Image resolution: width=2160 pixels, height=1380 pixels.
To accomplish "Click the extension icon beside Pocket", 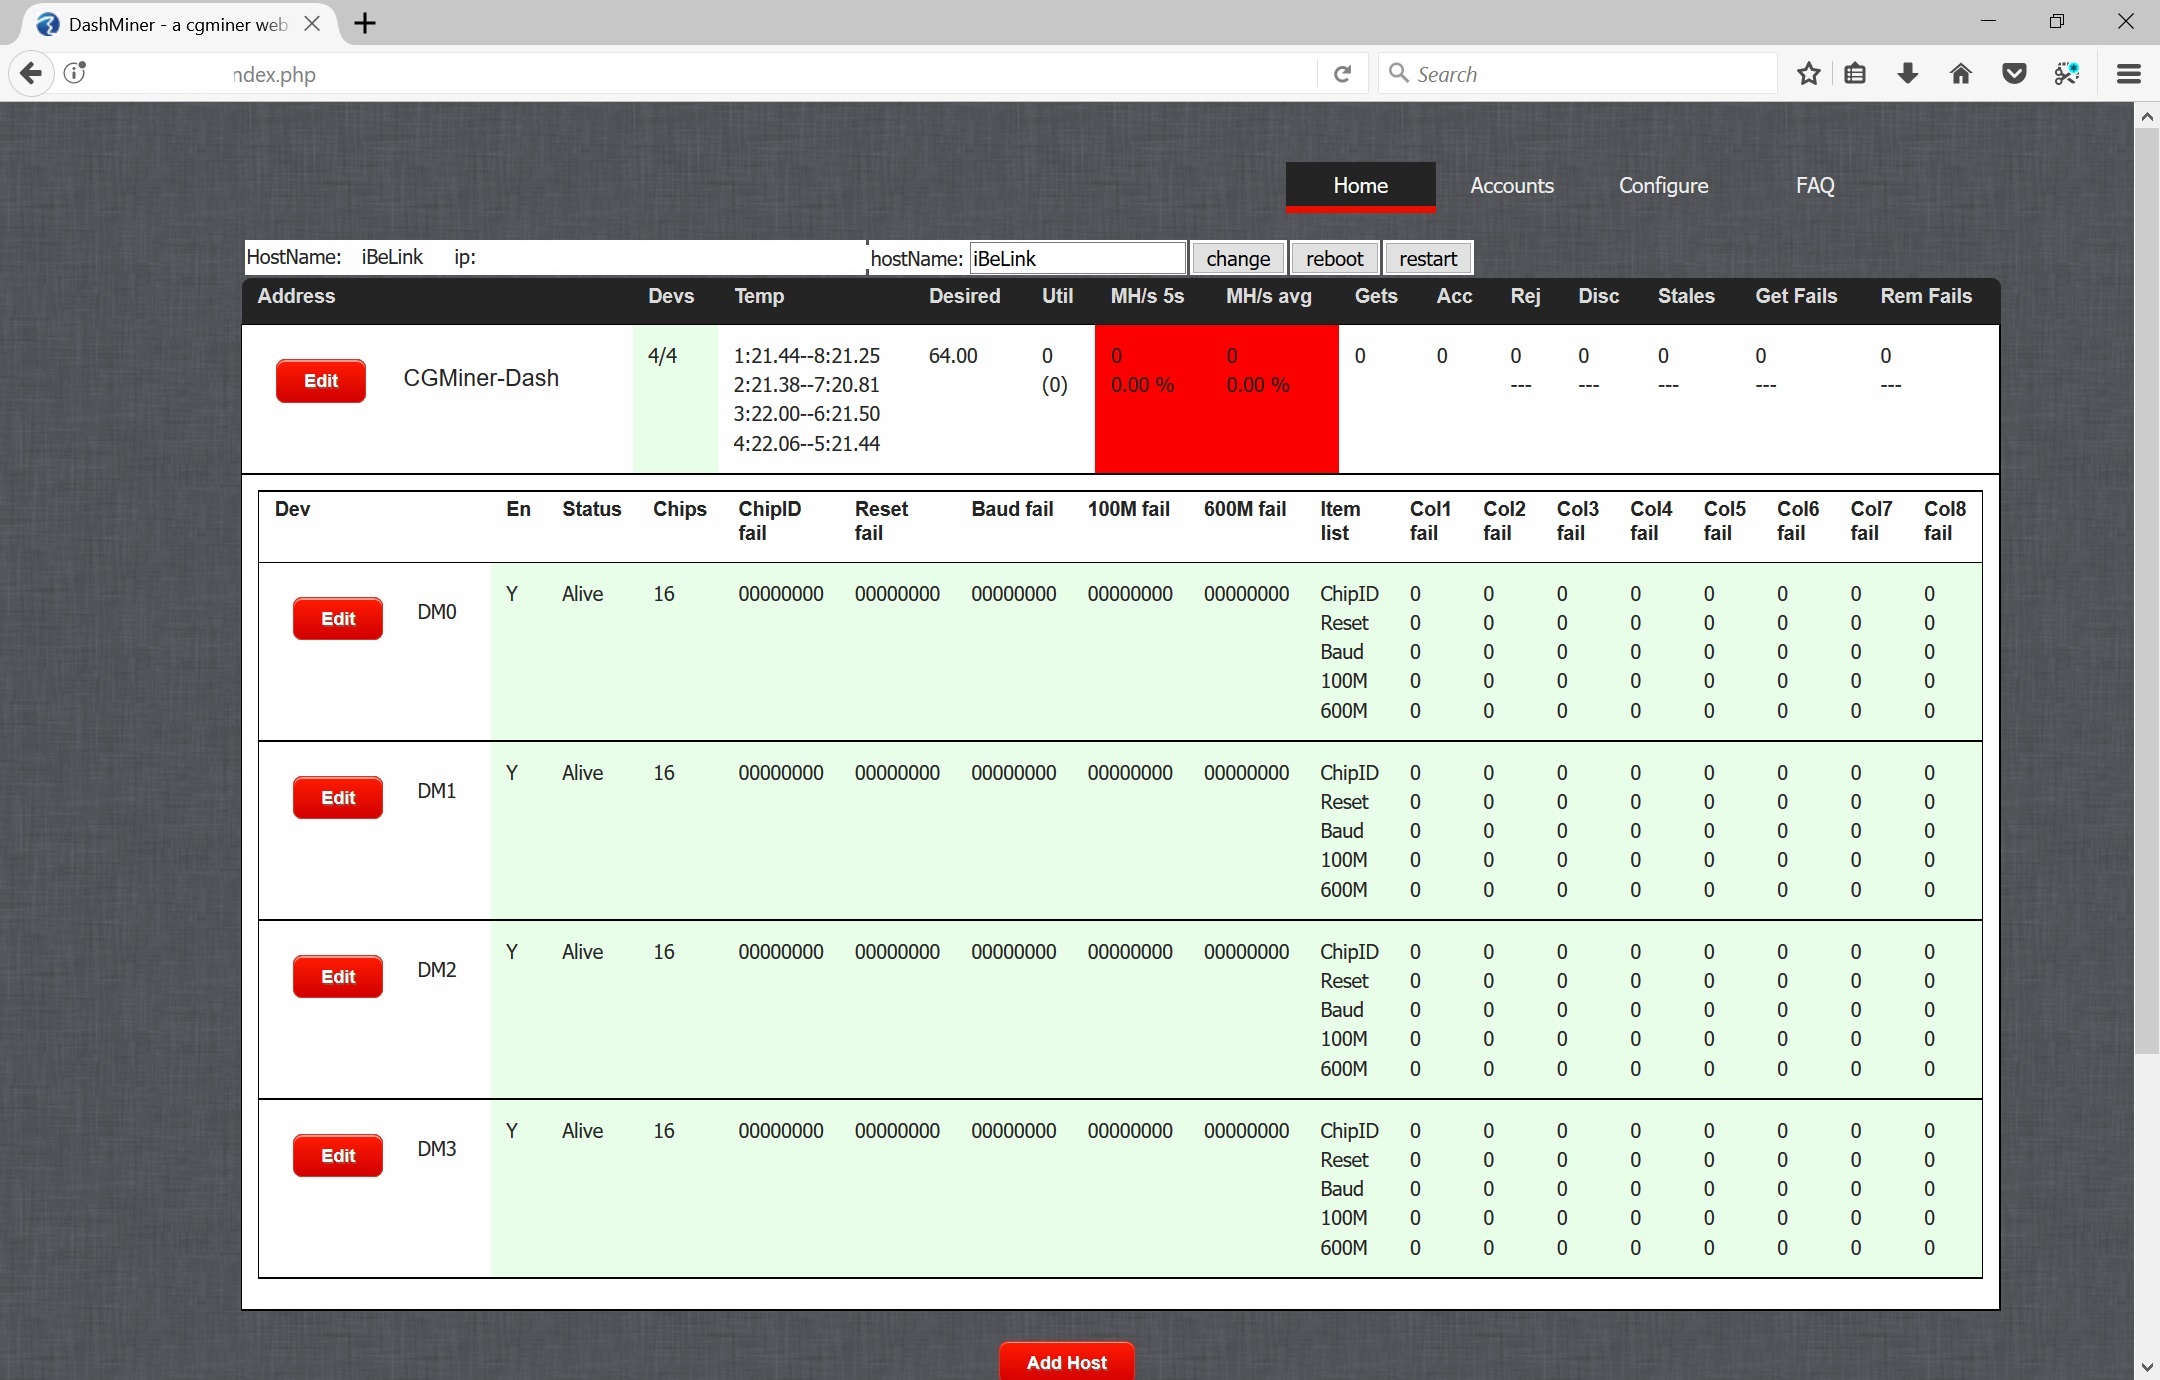I will pyautogui.click(x=2067, y=74).
